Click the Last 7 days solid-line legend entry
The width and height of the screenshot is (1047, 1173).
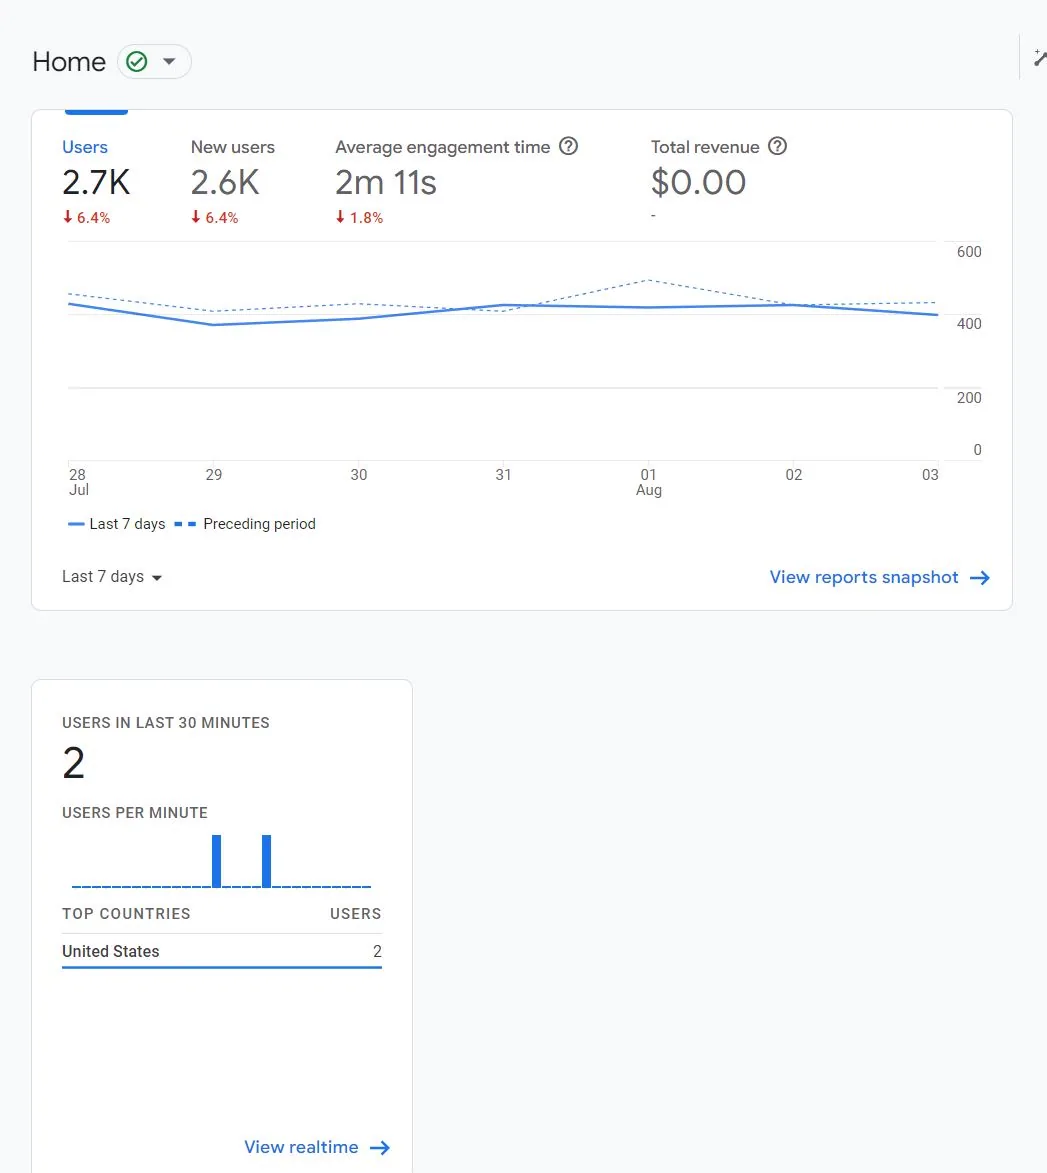(x=117, y=524)
